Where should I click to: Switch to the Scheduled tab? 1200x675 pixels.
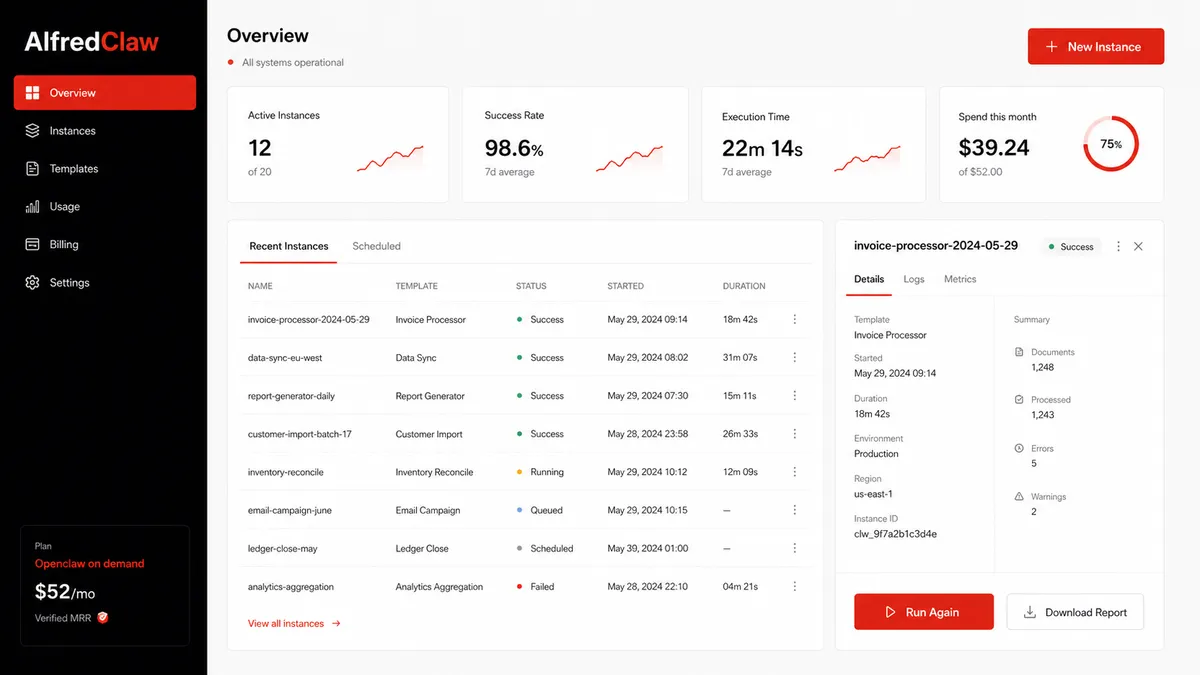point(377,246)
